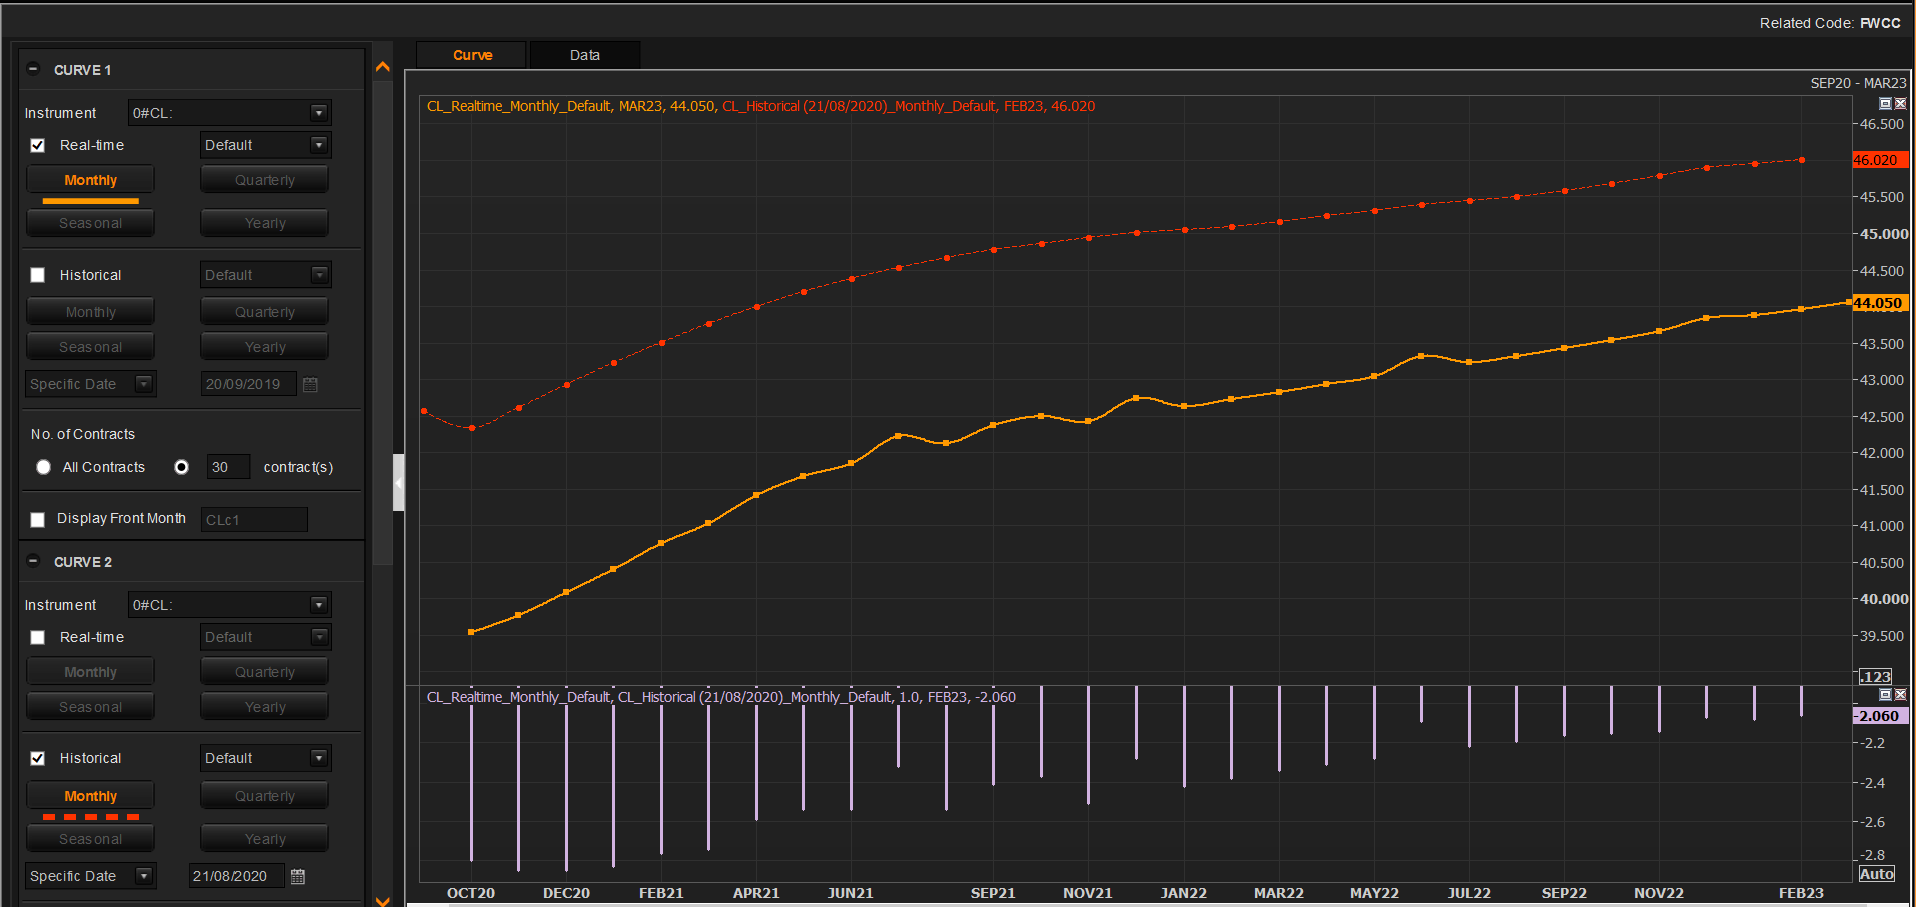The height and width of the screenshot is (907, 1916).
Task: Toggle the .123 decimal precision button
Action: (x=1875, y=677)
